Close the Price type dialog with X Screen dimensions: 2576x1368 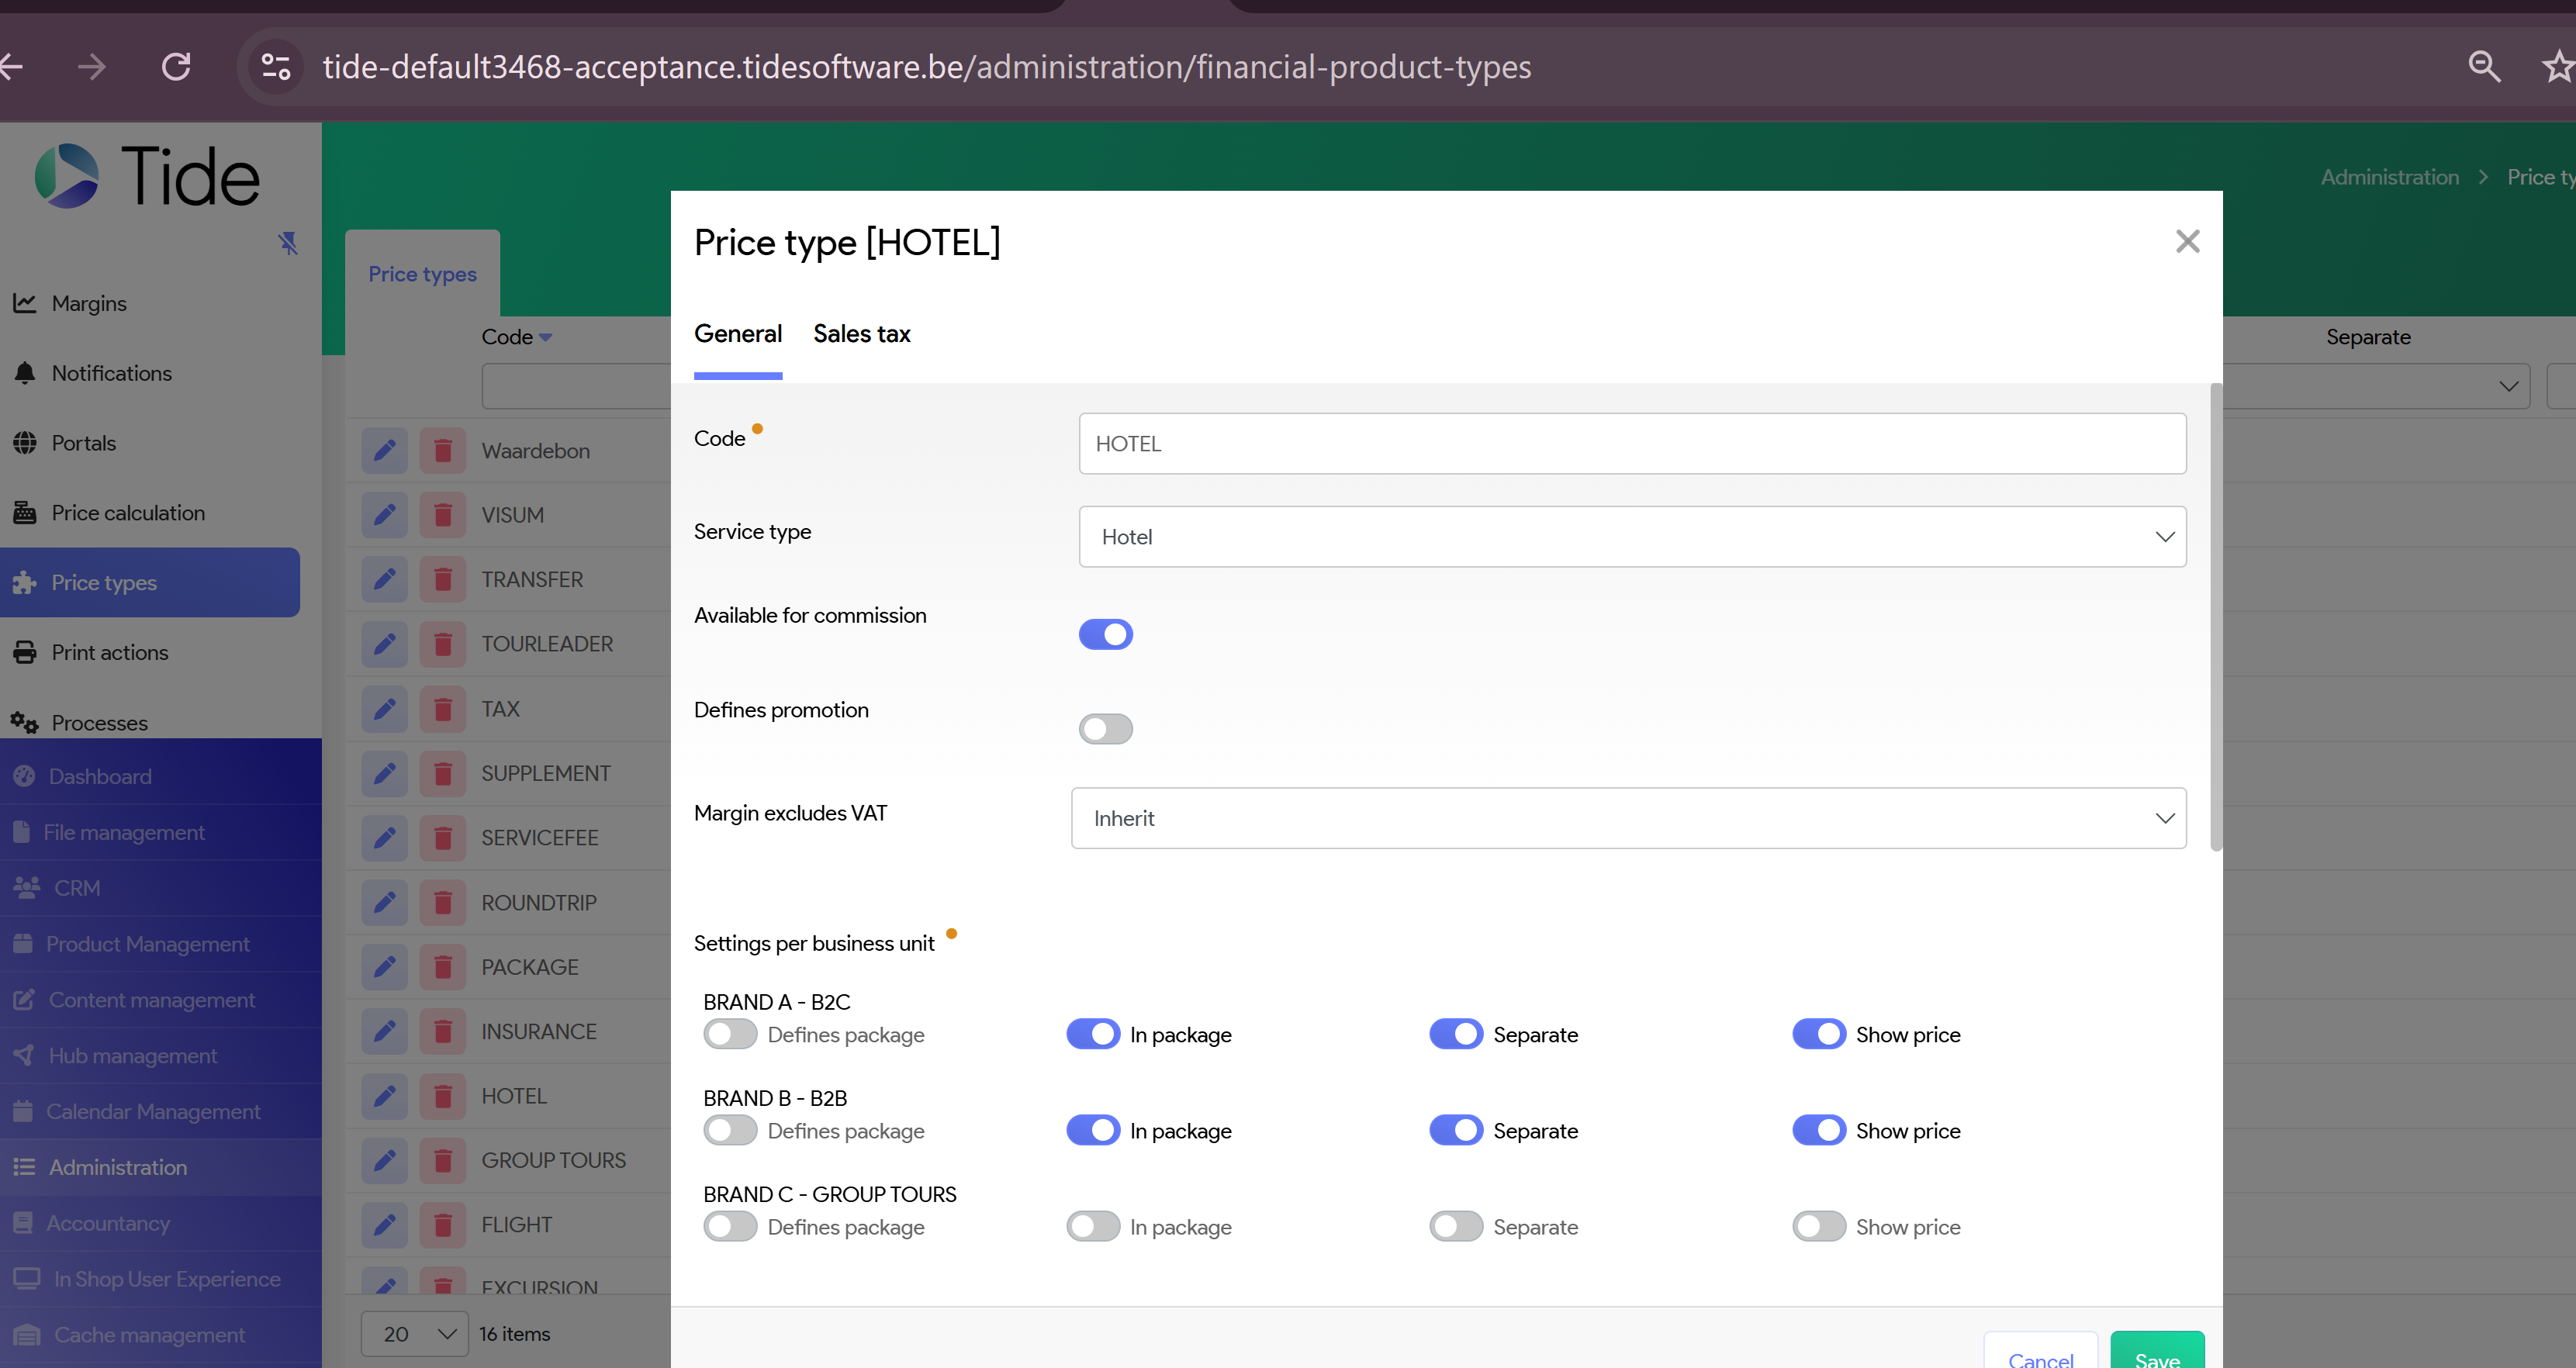pyautogui.click(x=2187, y=241)
